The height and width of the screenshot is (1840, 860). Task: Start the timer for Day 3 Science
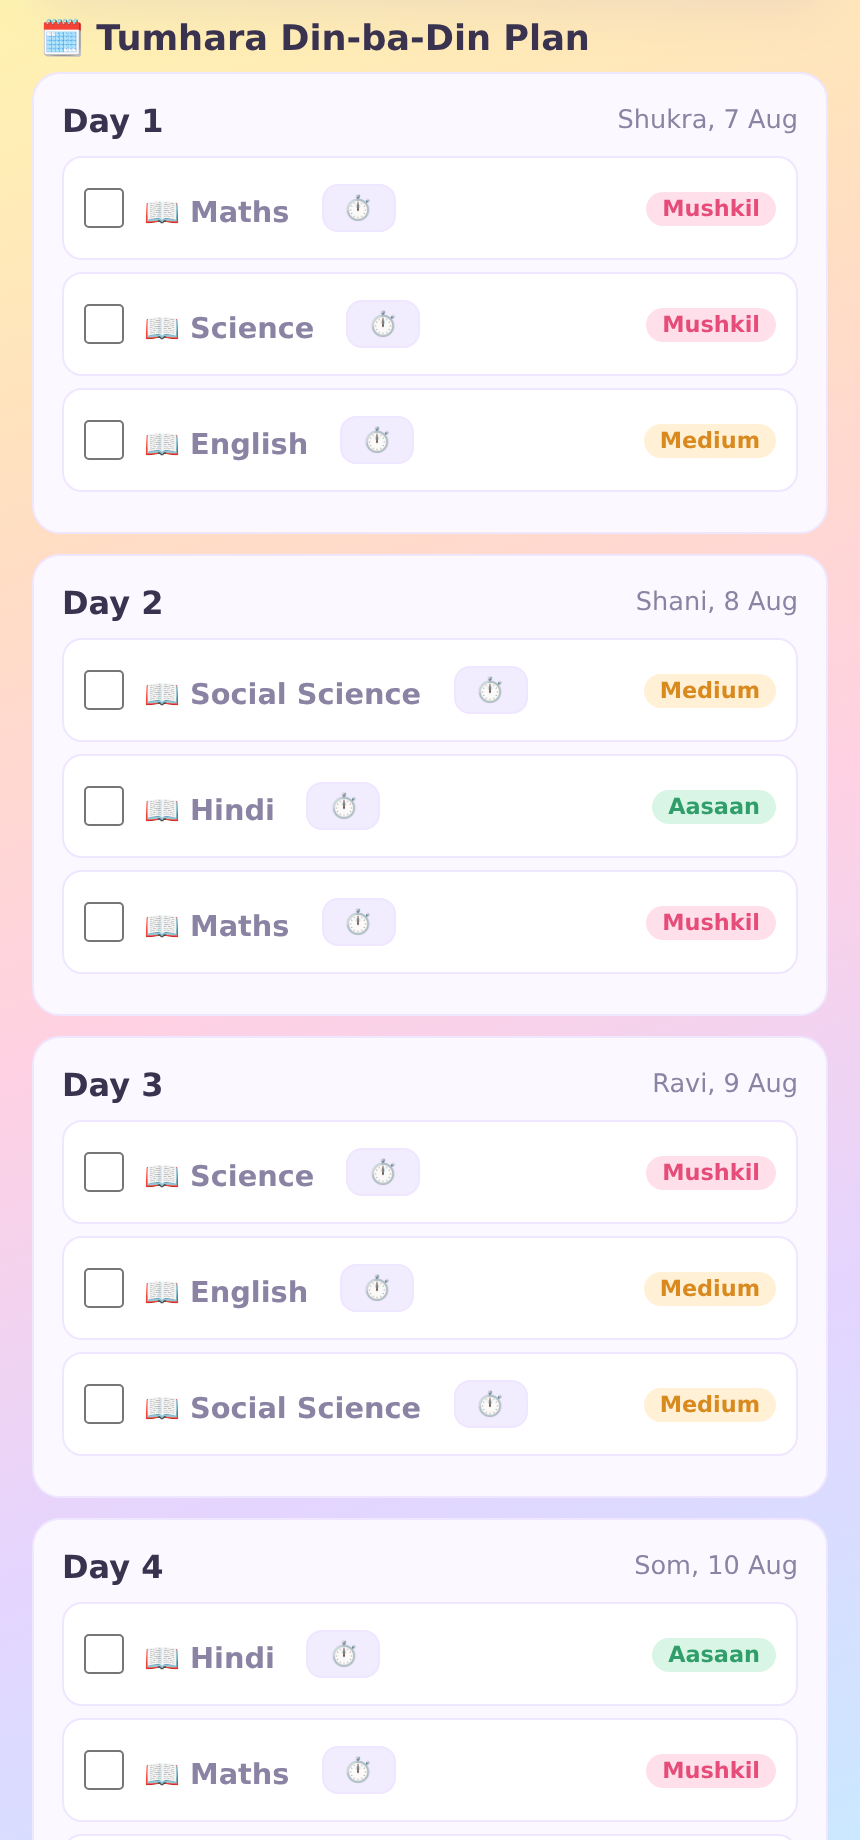pos(383,1172)
